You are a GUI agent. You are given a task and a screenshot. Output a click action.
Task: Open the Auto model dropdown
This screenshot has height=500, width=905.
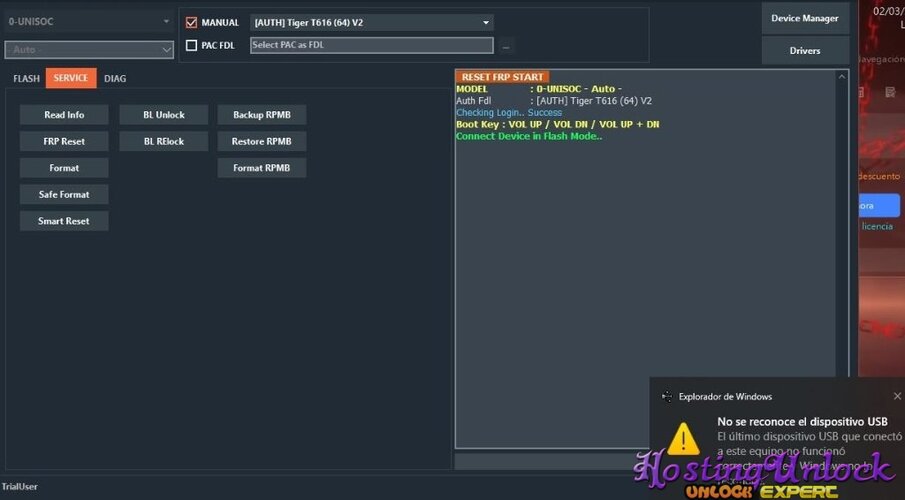(x=89, y=50)
